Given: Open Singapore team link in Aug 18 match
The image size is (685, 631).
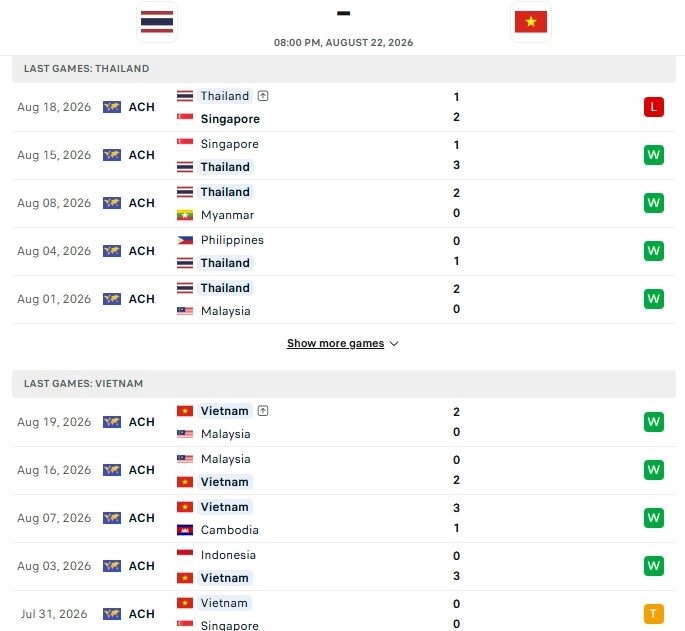Looking at the screenshot, I should point(230,119).
